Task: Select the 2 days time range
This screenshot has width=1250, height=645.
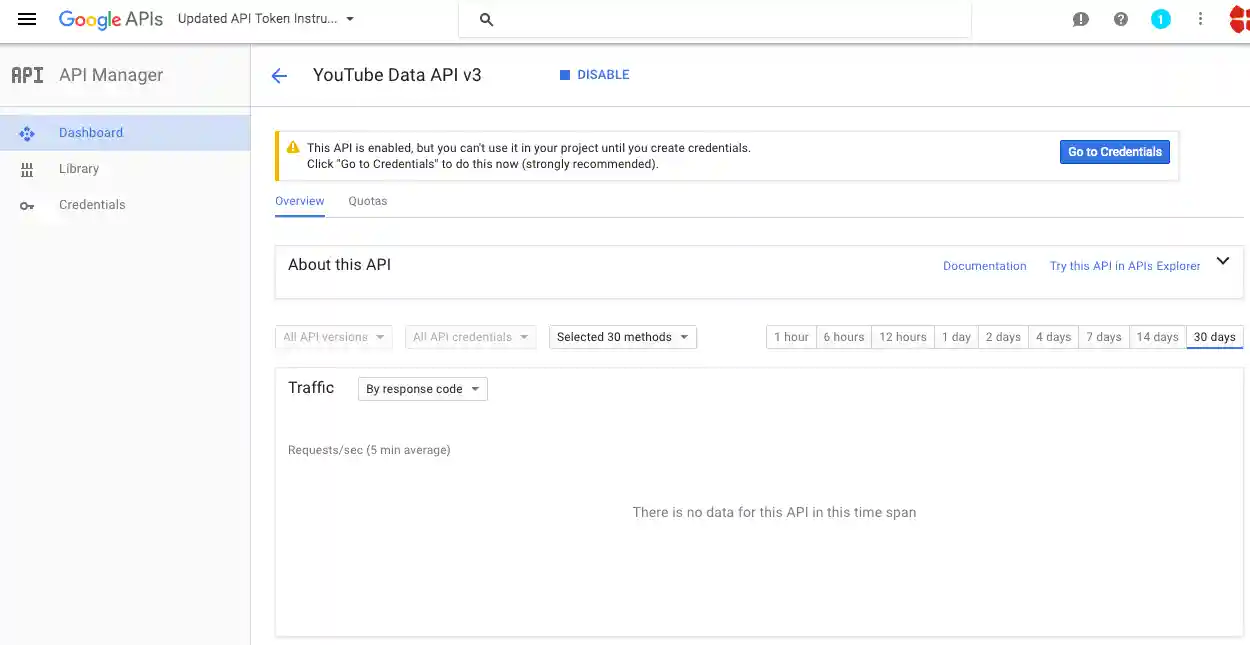Action: 1003,337
